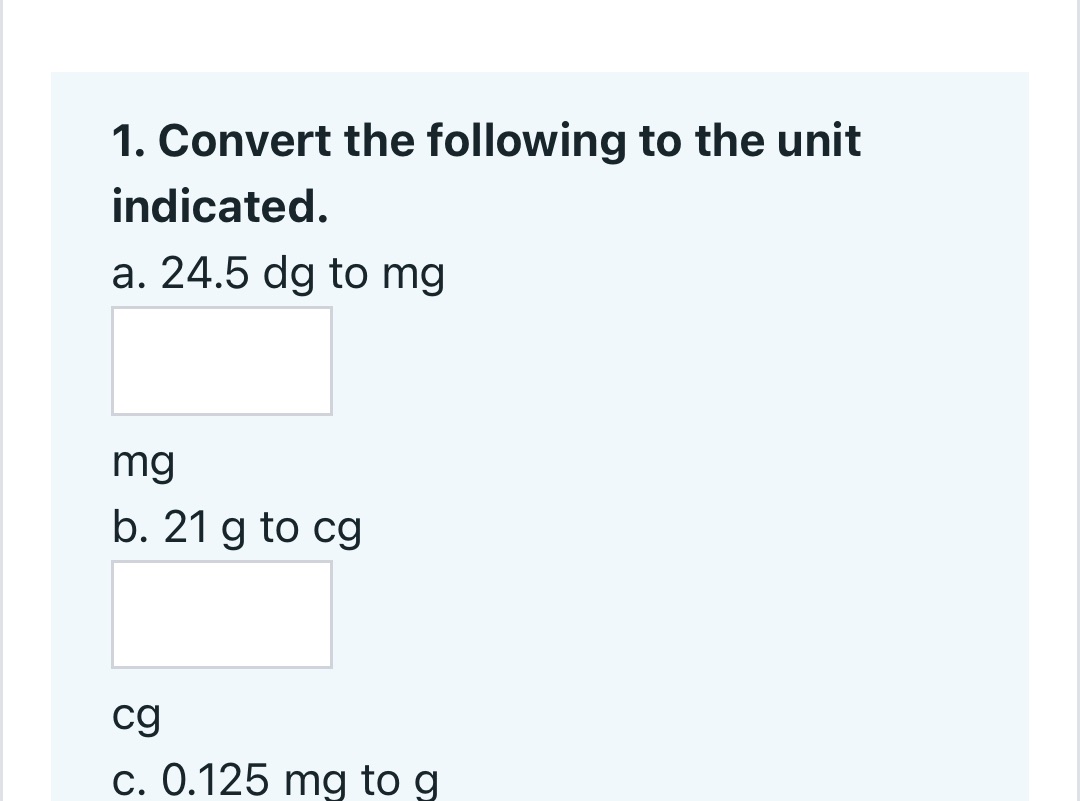Image resolution: width=1080 pixels, height=801 pixels.
Task: Click the word 'unit' in the title
Action: click(x=820, y=140)
